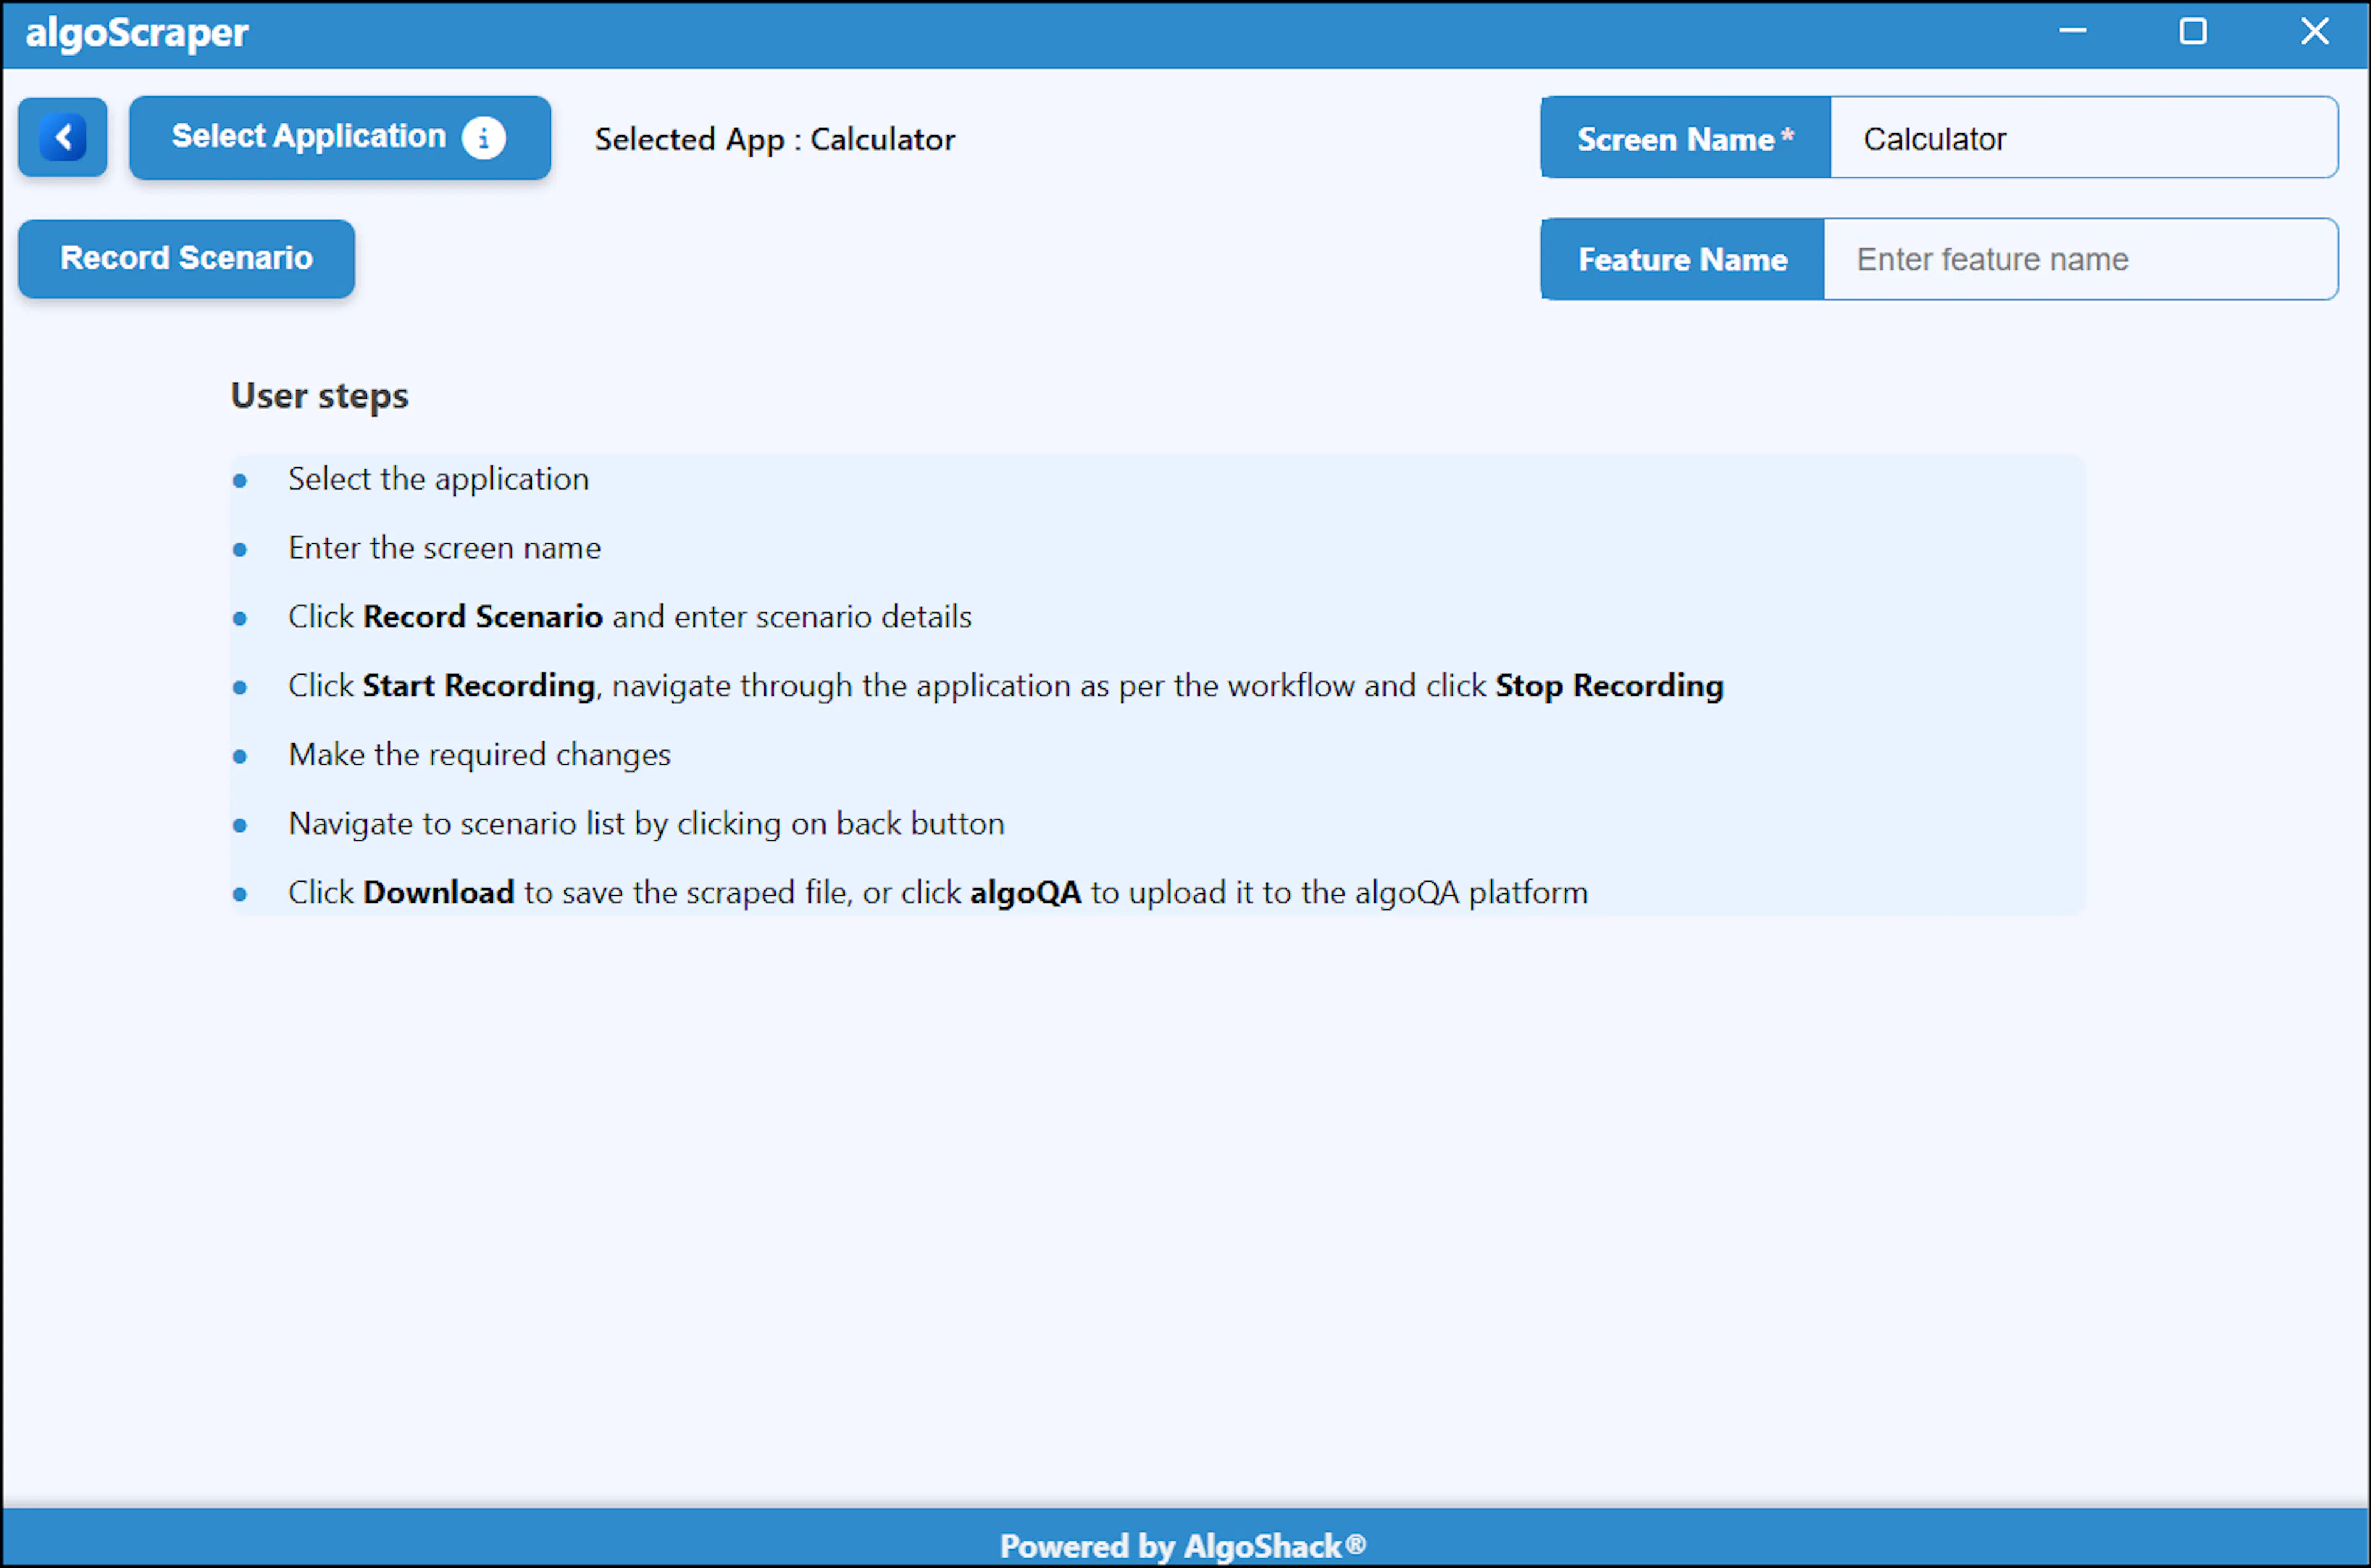Maximize the algoScraper window
Image resolution: width=2371 pixels, height=1568 pixels.
[x=2193, y=32]
